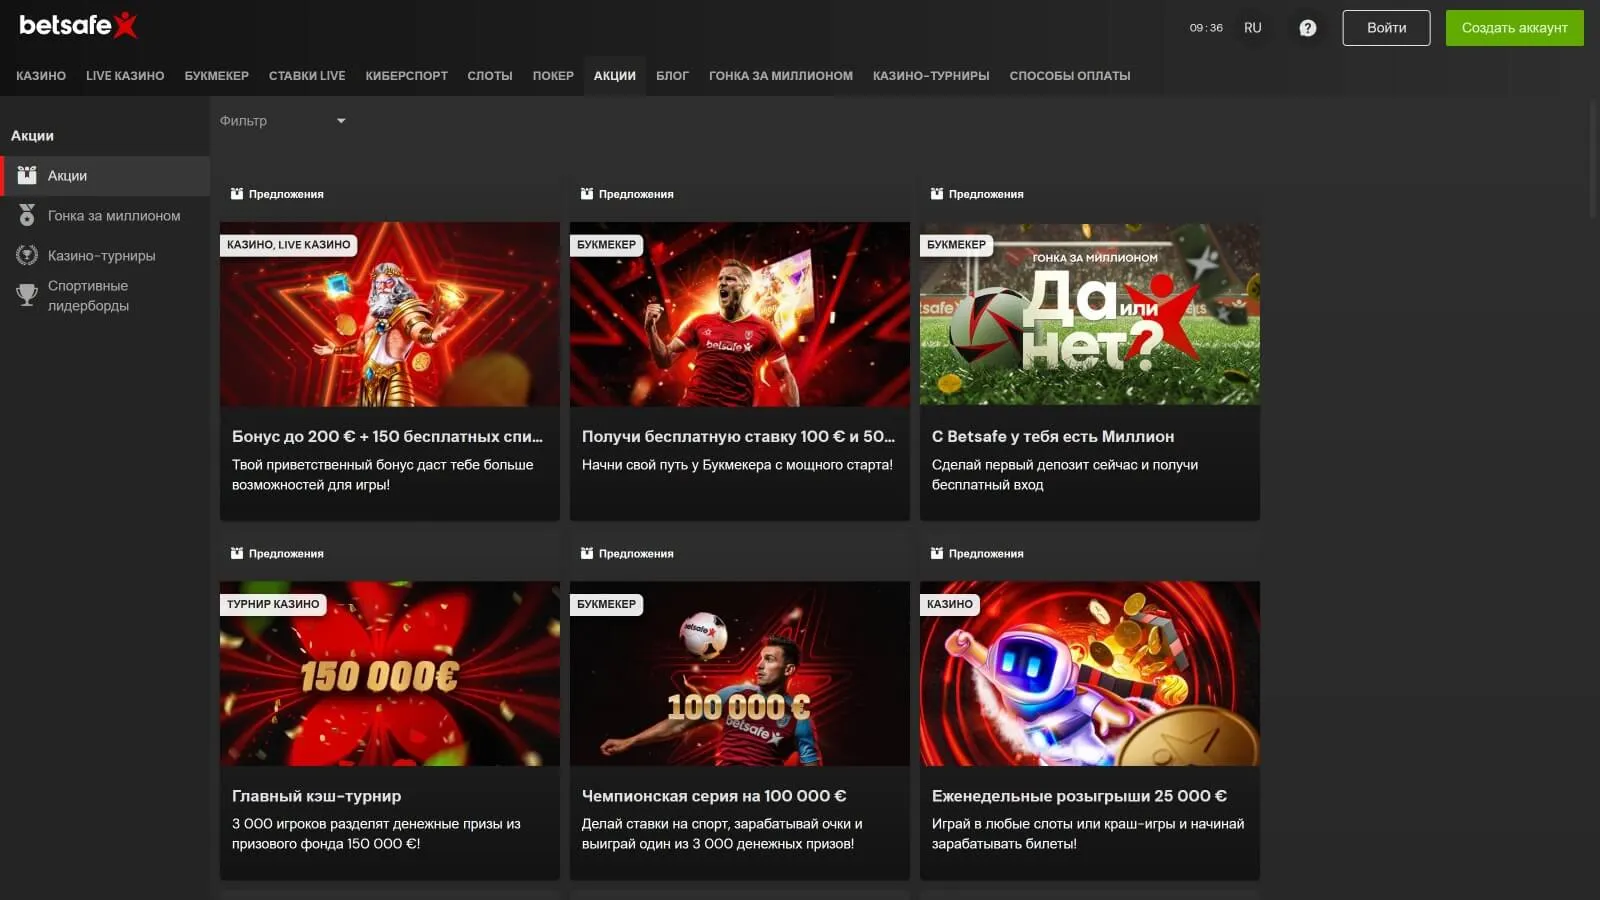The width and height of the screenshot is (1600, 900).
Task: Click gift icon above the 150 000€ tournament card
Action: point(237,553)
